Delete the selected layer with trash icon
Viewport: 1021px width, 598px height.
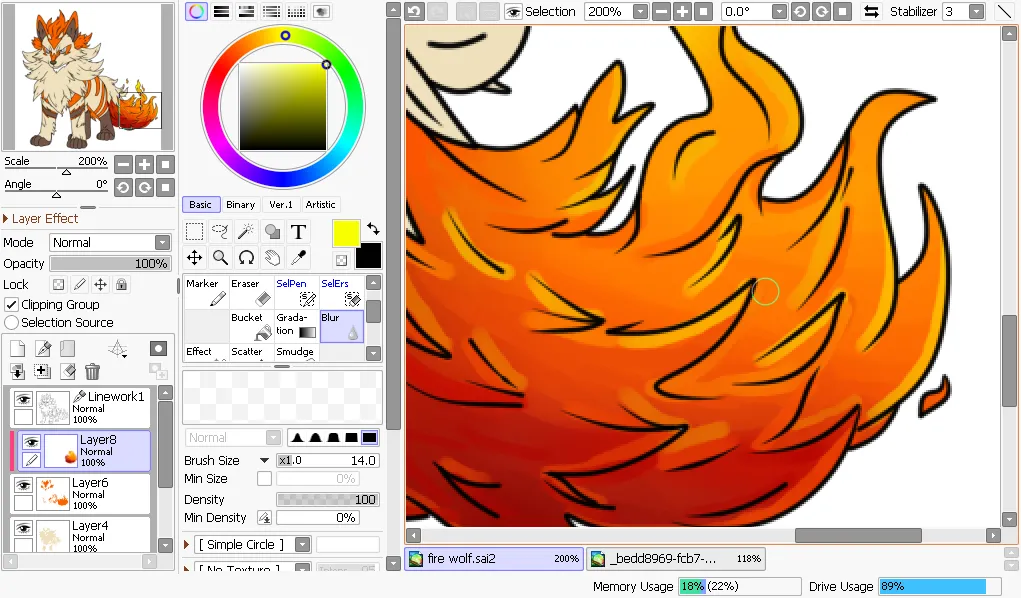(x=92, y=371)
